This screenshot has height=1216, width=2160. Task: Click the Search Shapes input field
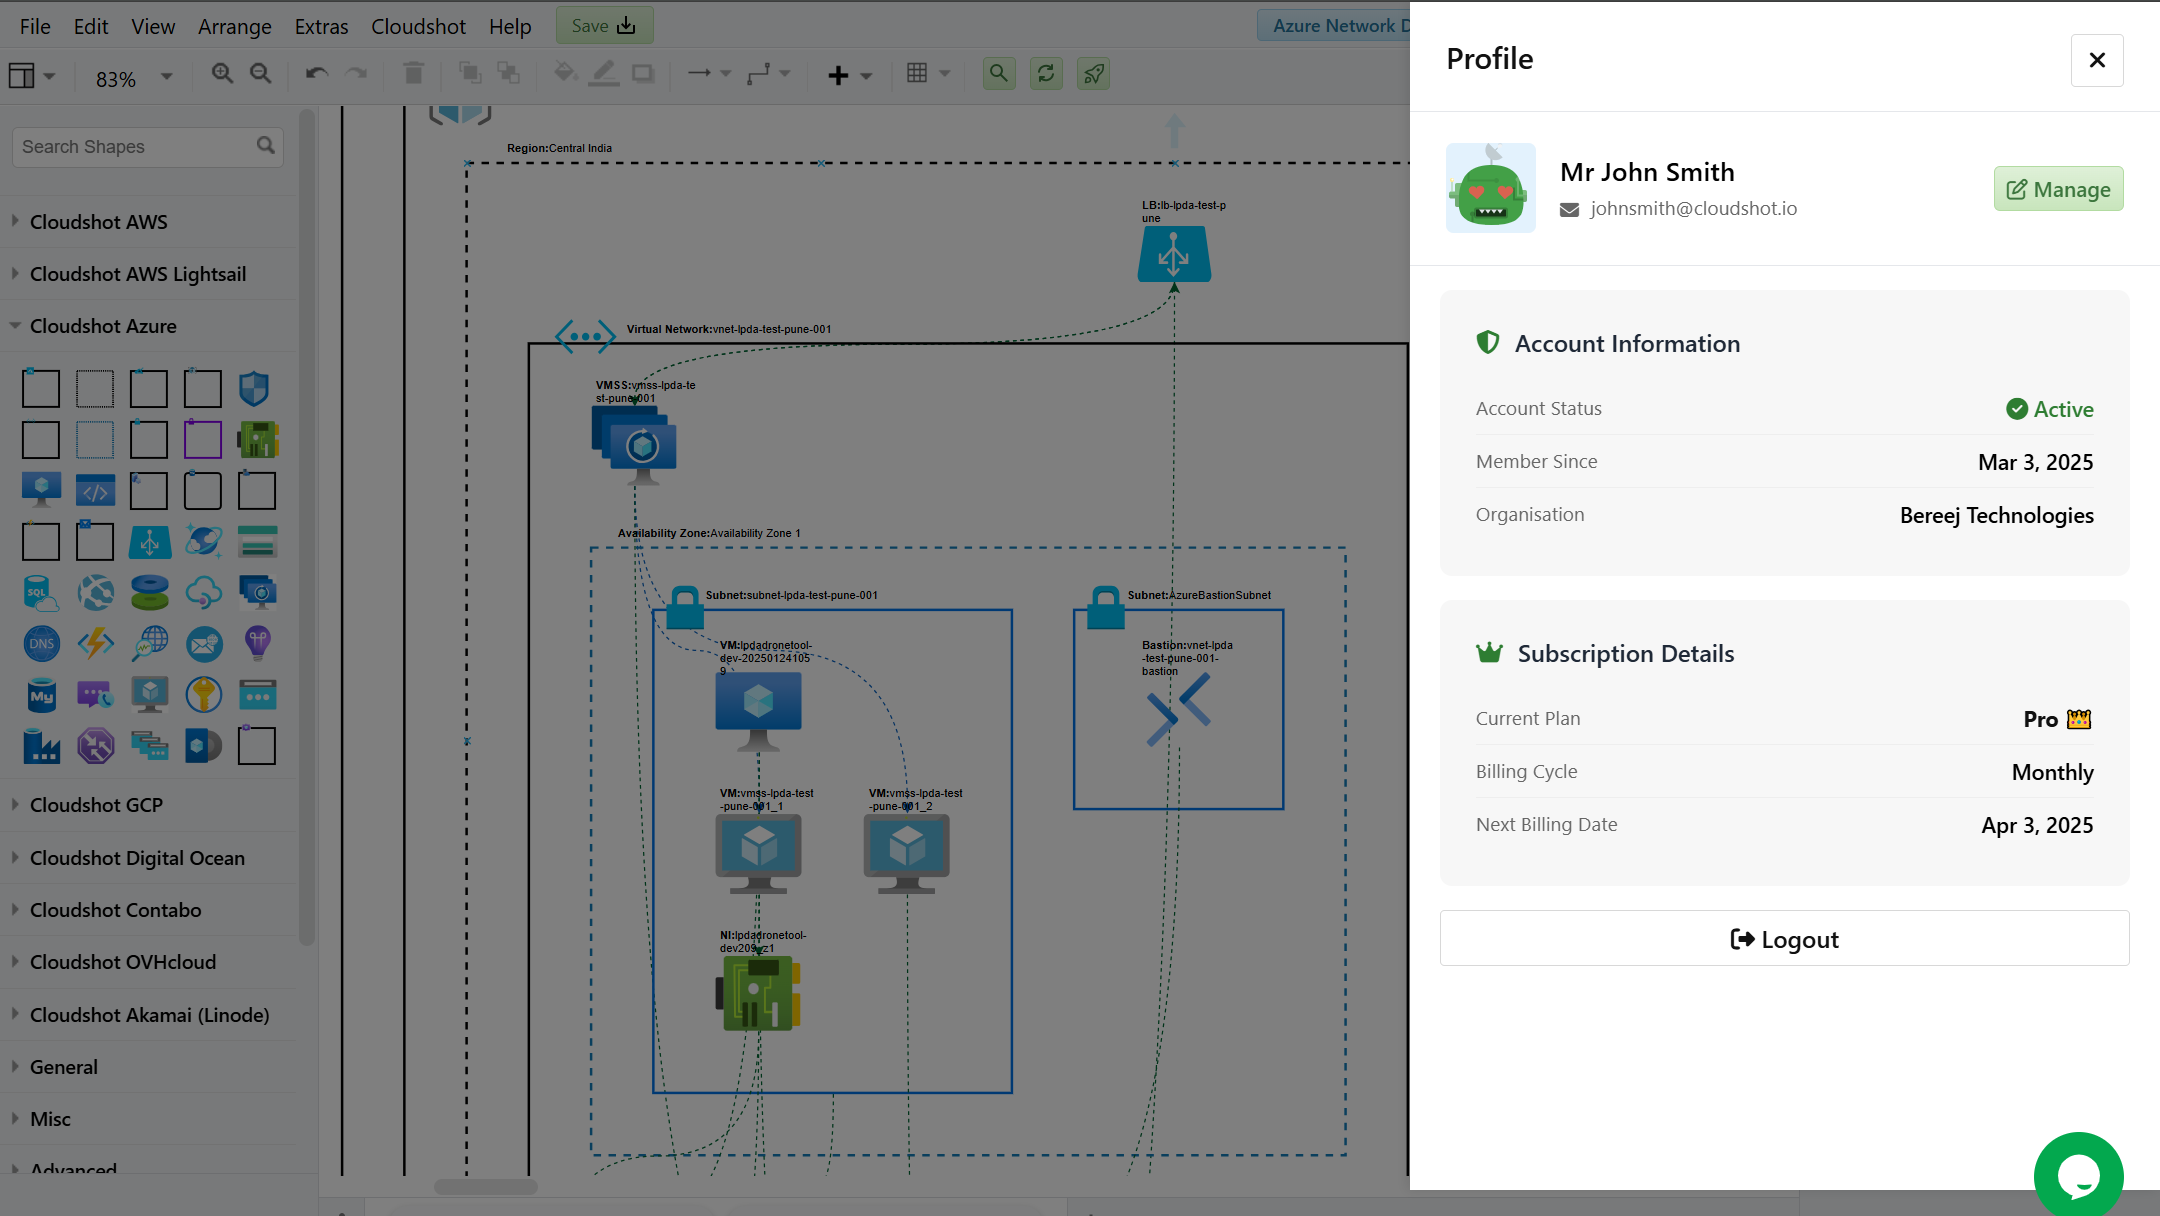point(147,147)
